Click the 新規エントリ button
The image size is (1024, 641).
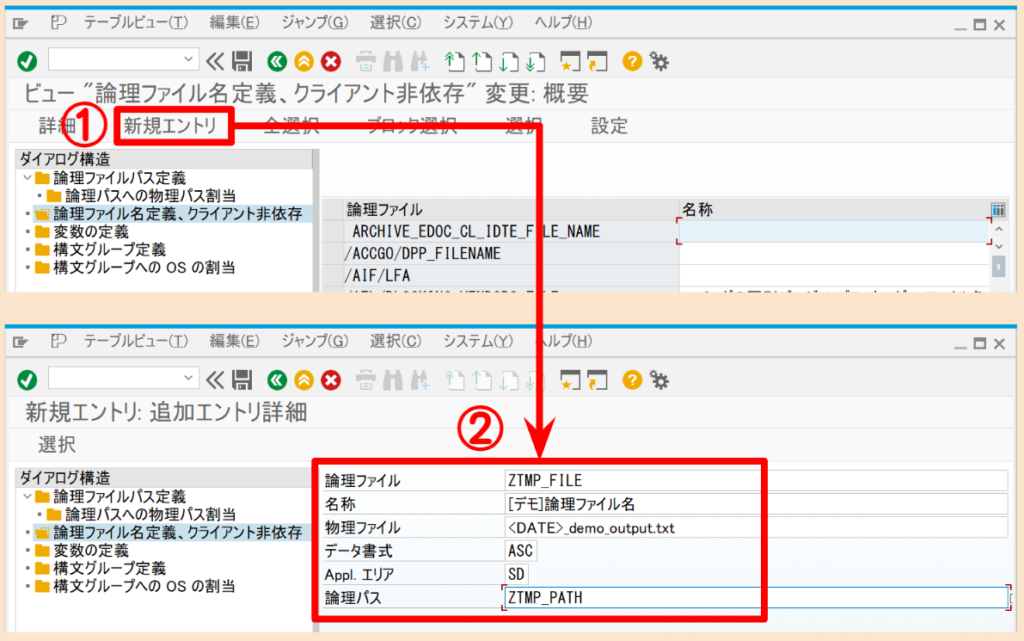pos(173,126)
